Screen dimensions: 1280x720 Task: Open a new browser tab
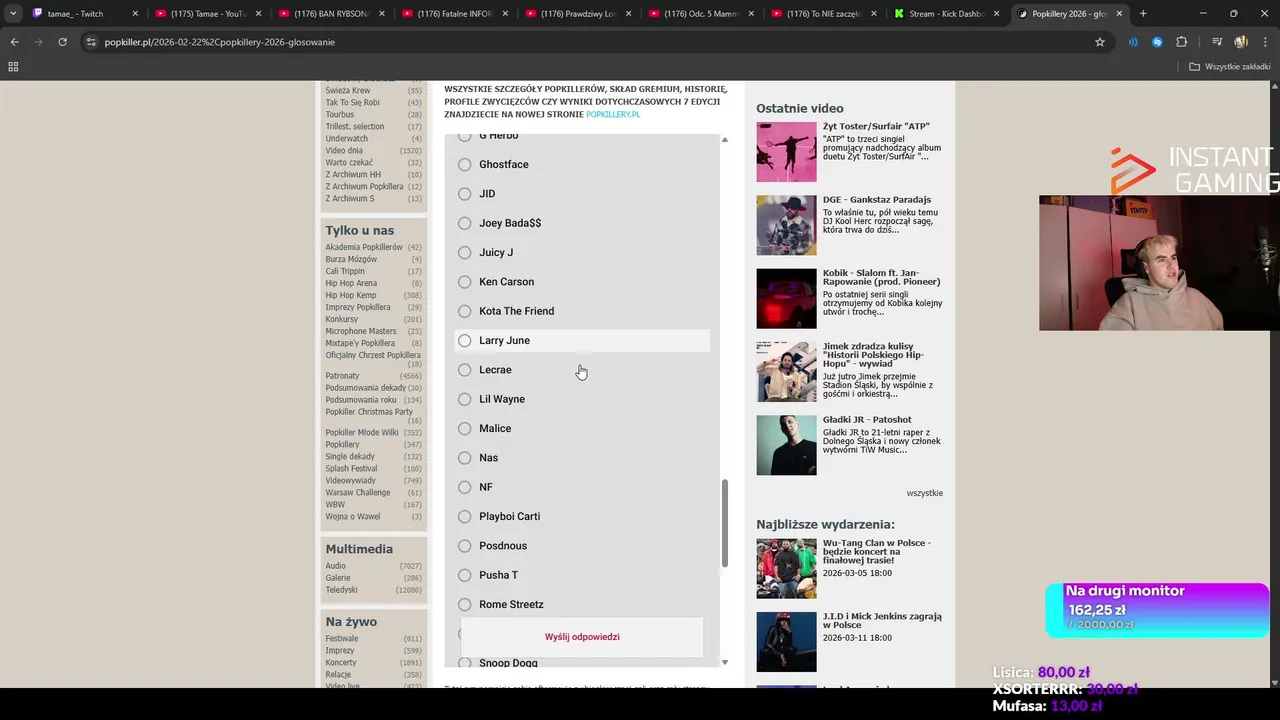pyautogui.click(x=1143, y=14)
